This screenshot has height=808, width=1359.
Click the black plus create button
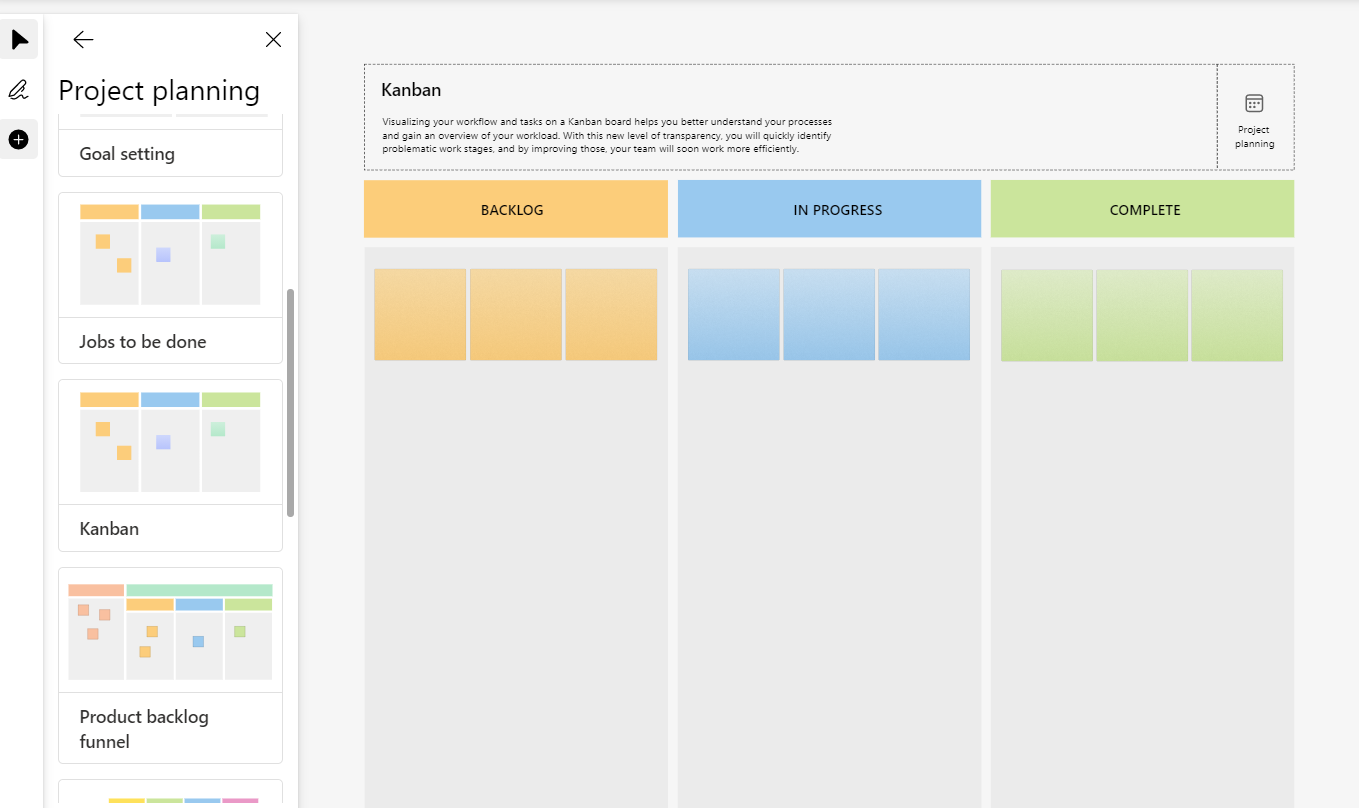coord(18,139)
